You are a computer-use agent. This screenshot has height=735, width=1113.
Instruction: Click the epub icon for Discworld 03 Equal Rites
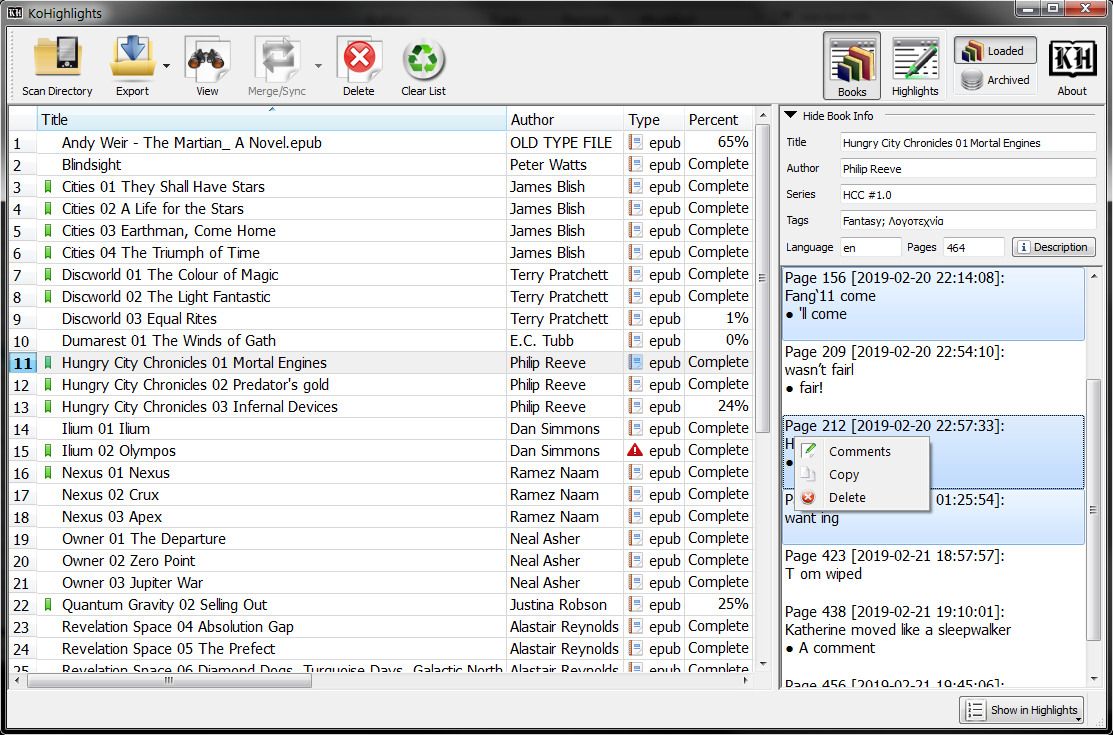pyautogui.click(x=635, y=318)
